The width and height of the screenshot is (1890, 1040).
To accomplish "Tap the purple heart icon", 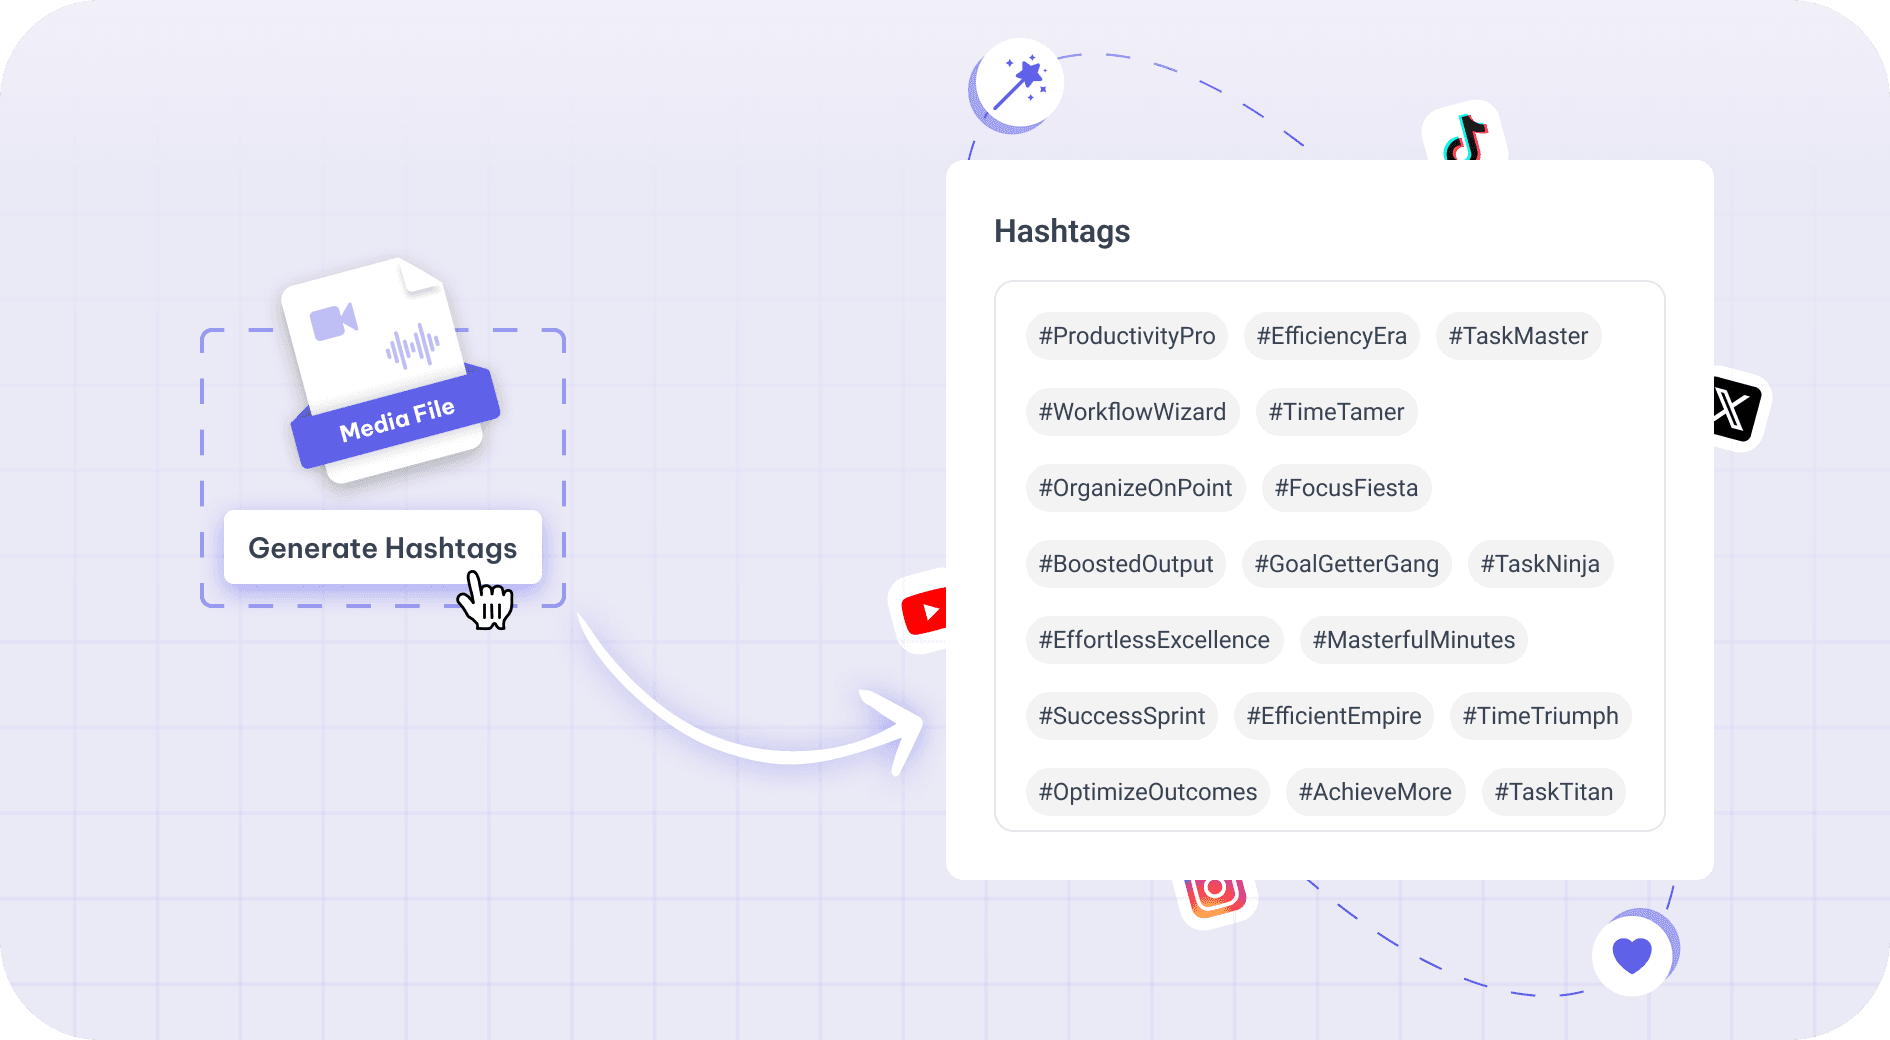I will (1632, 955).
